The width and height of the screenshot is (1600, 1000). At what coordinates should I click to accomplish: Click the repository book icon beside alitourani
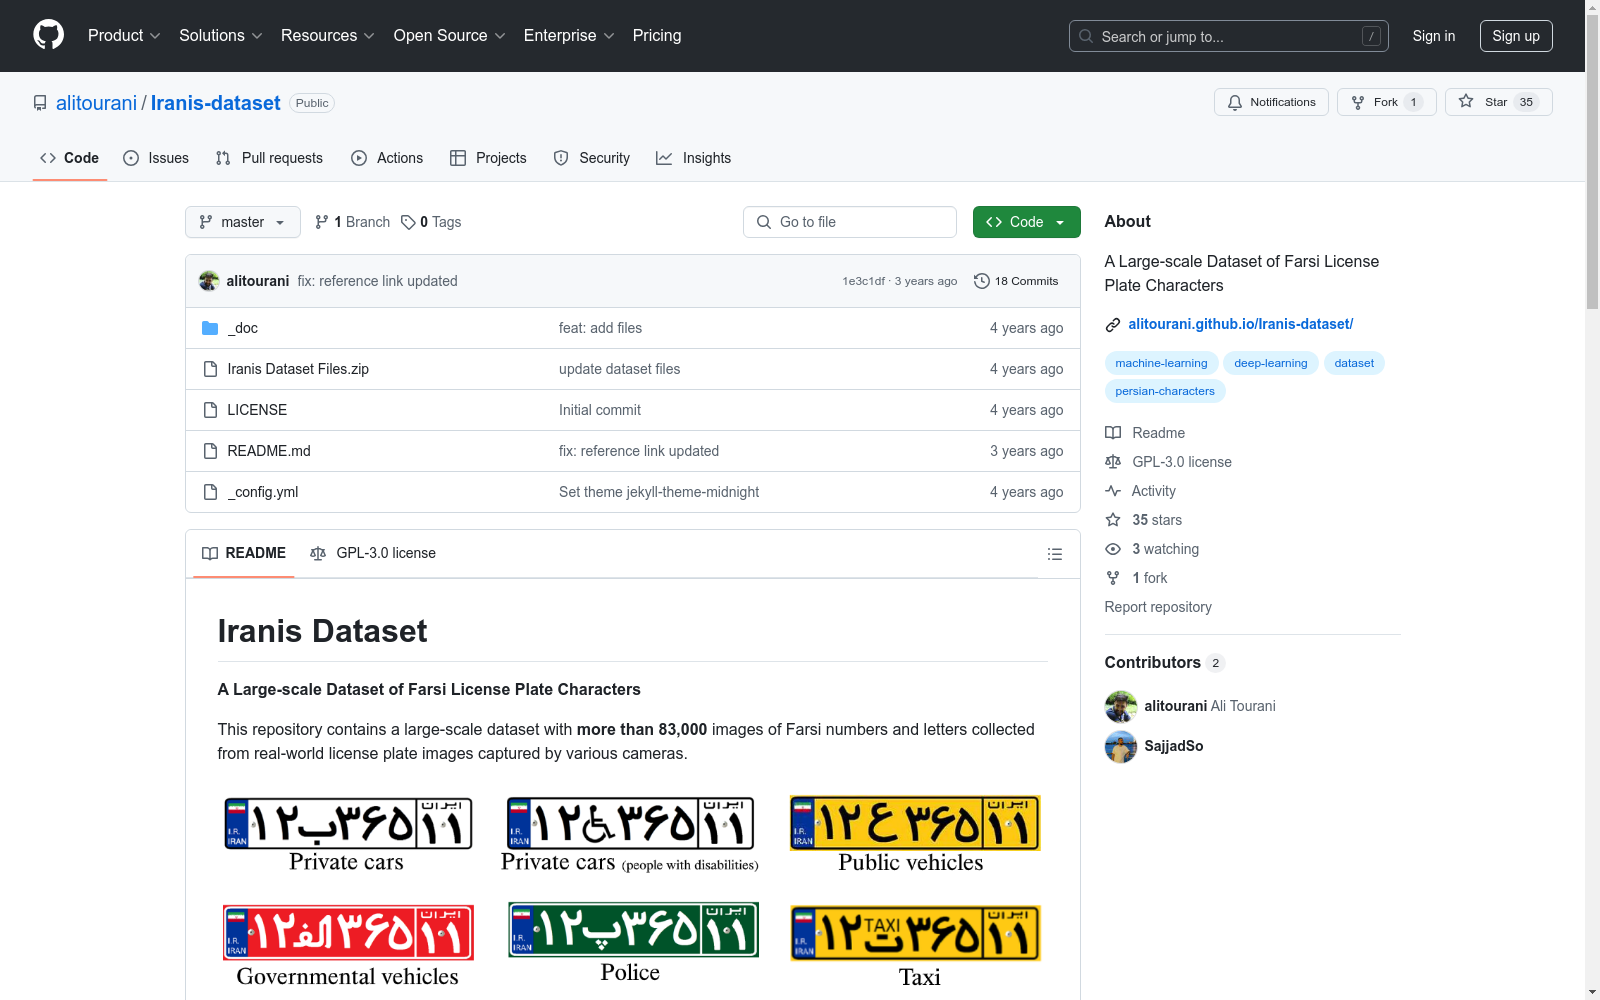pos(40,103)
